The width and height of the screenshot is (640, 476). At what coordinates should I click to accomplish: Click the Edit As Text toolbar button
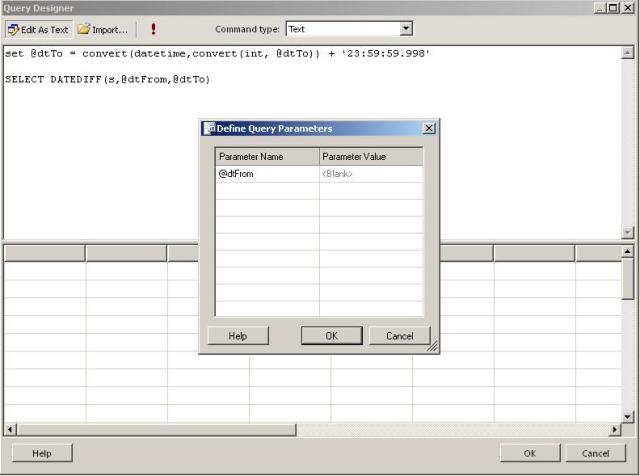click(39, 29)
